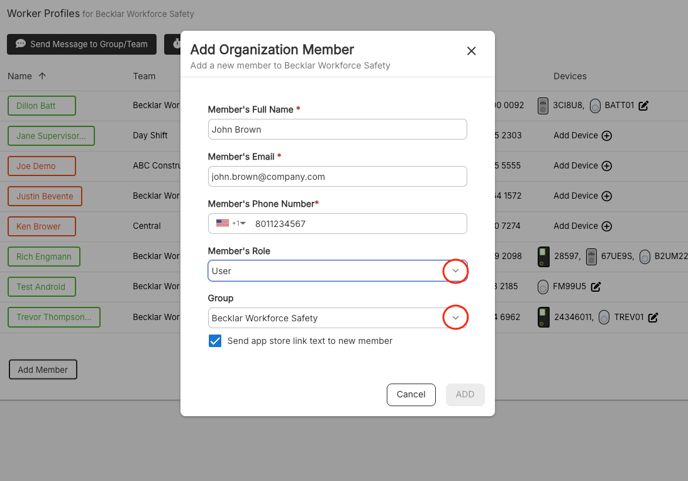Click Add Device text for Joe Demo
Viewport: 688px width, 481px height.
[x=576, y=166]
